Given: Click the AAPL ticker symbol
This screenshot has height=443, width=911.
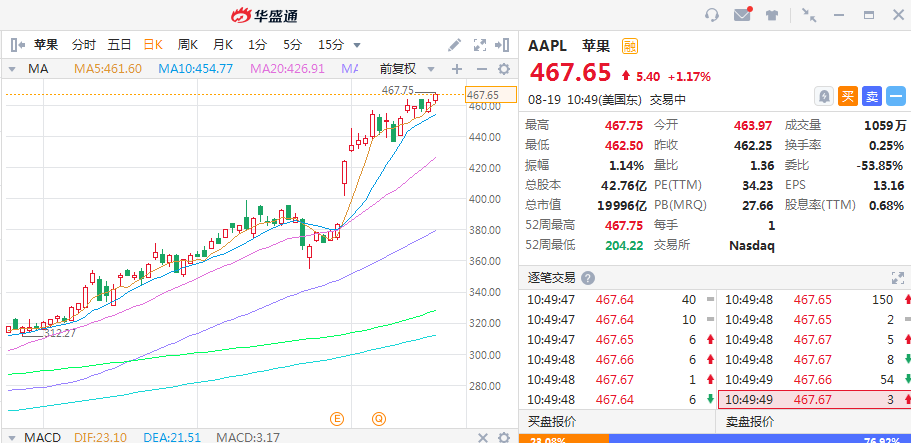Looking at the screenshot, I should [547, 46].
